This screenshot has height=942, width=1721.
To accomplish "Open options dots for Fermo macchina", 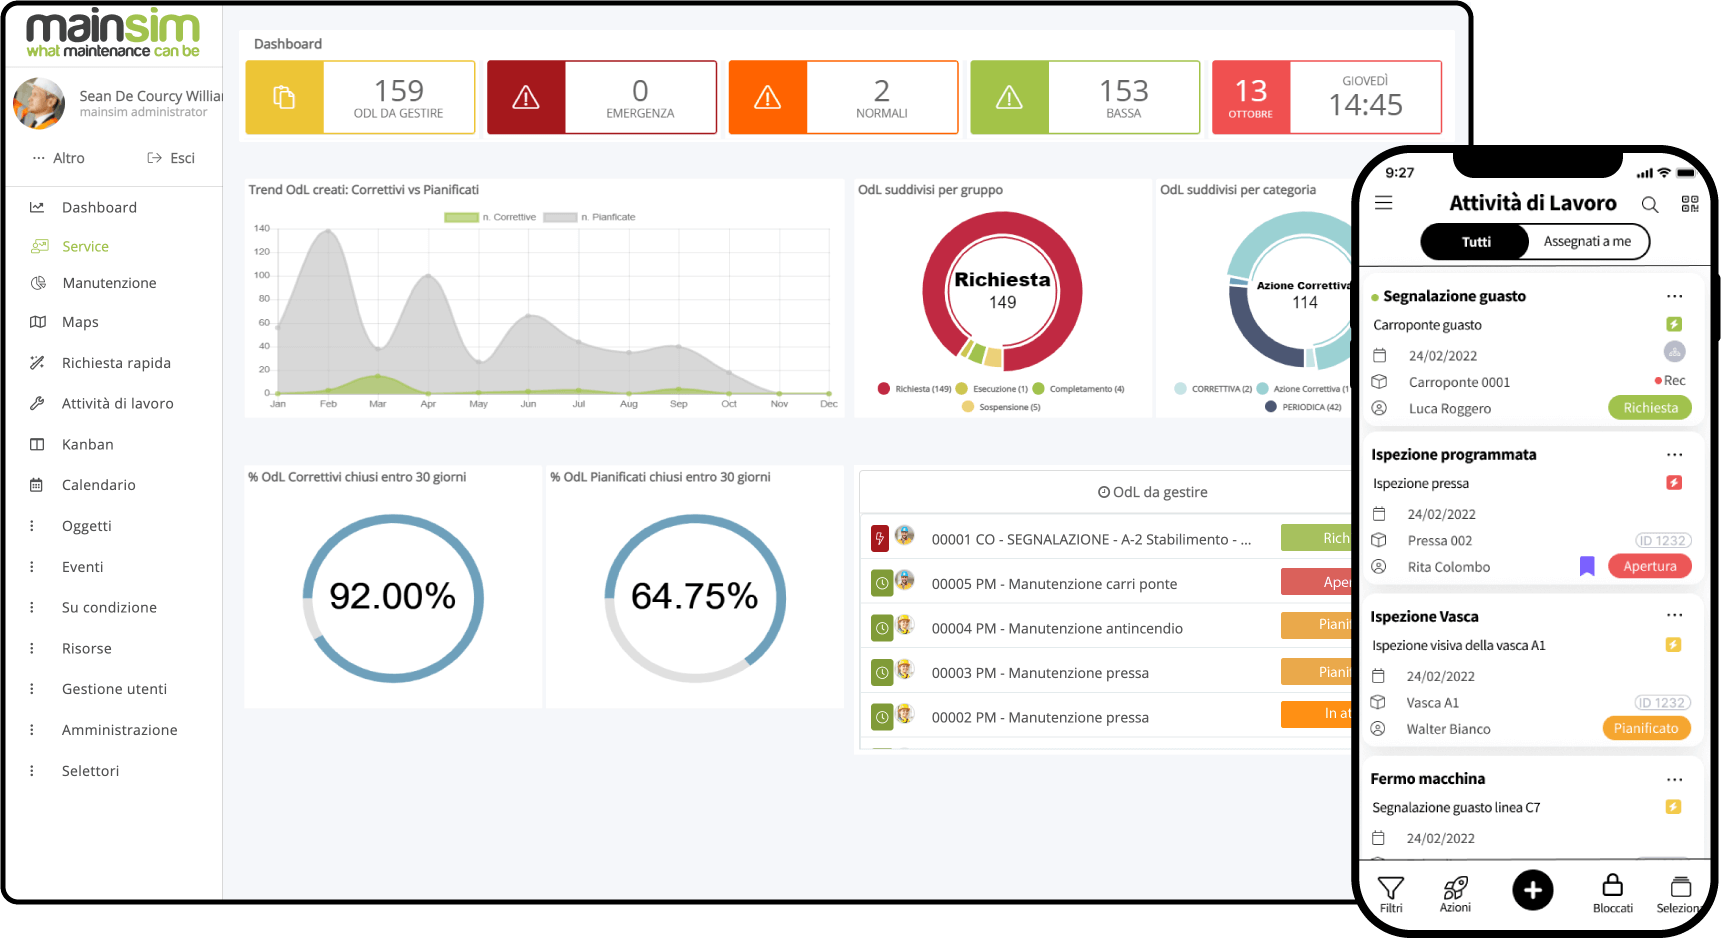I will (1675, 780).
